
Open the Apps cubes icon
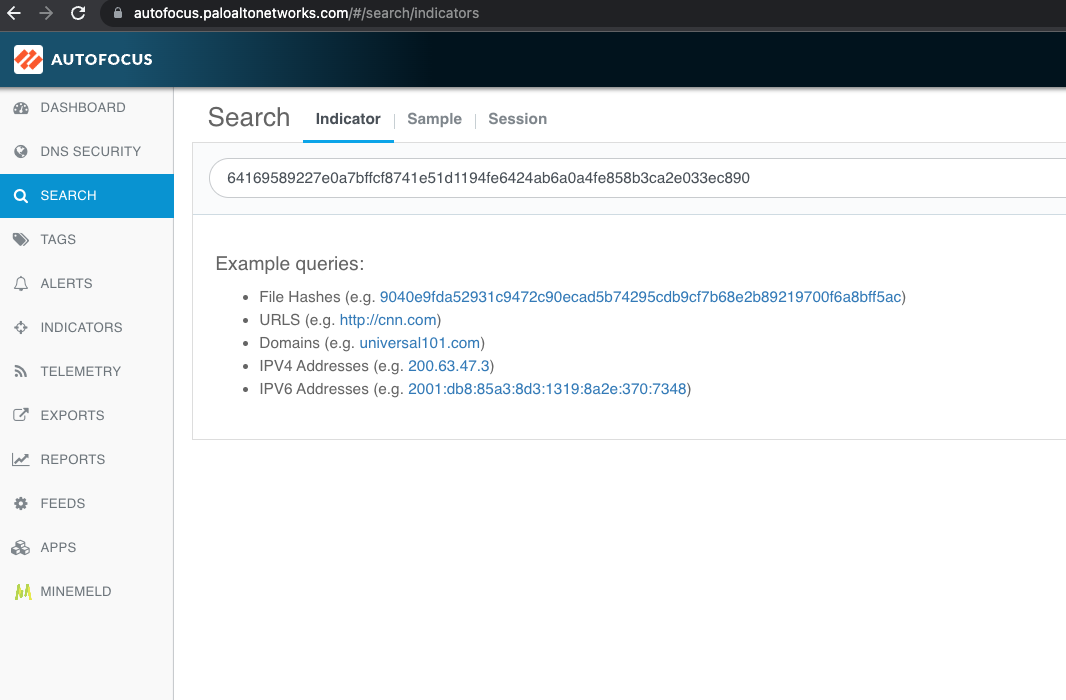click(x=20, y=548)
